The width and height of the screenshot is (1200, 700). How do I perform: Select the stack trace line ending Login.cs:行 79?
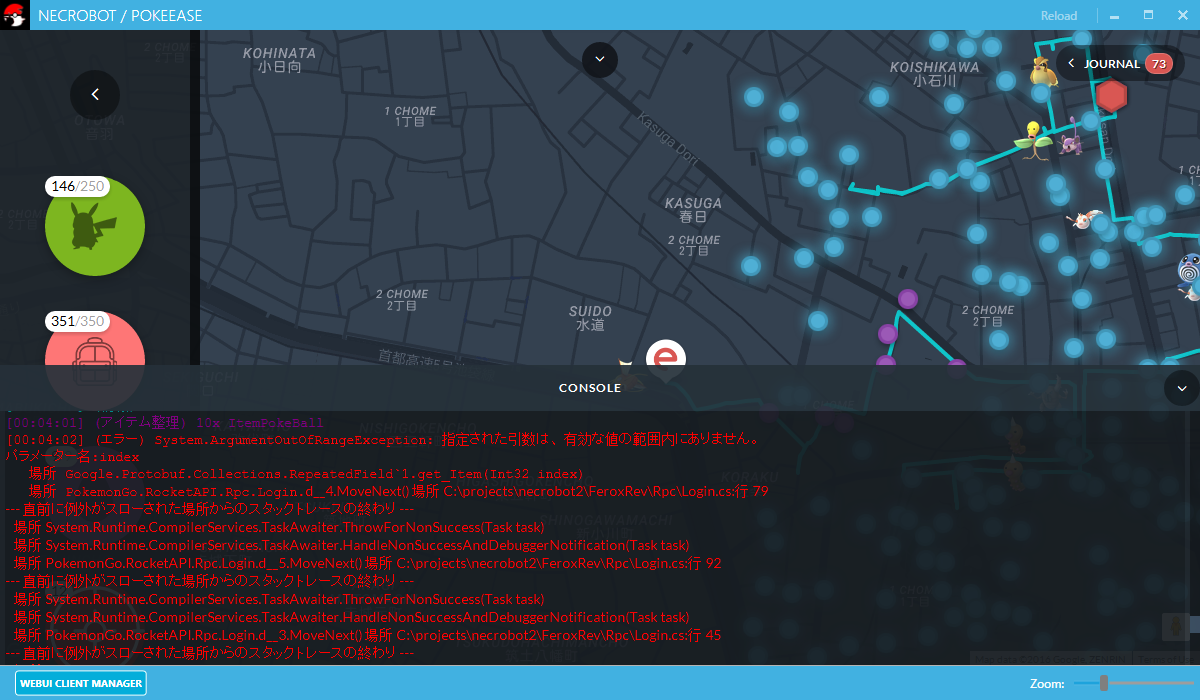(398, 492)
